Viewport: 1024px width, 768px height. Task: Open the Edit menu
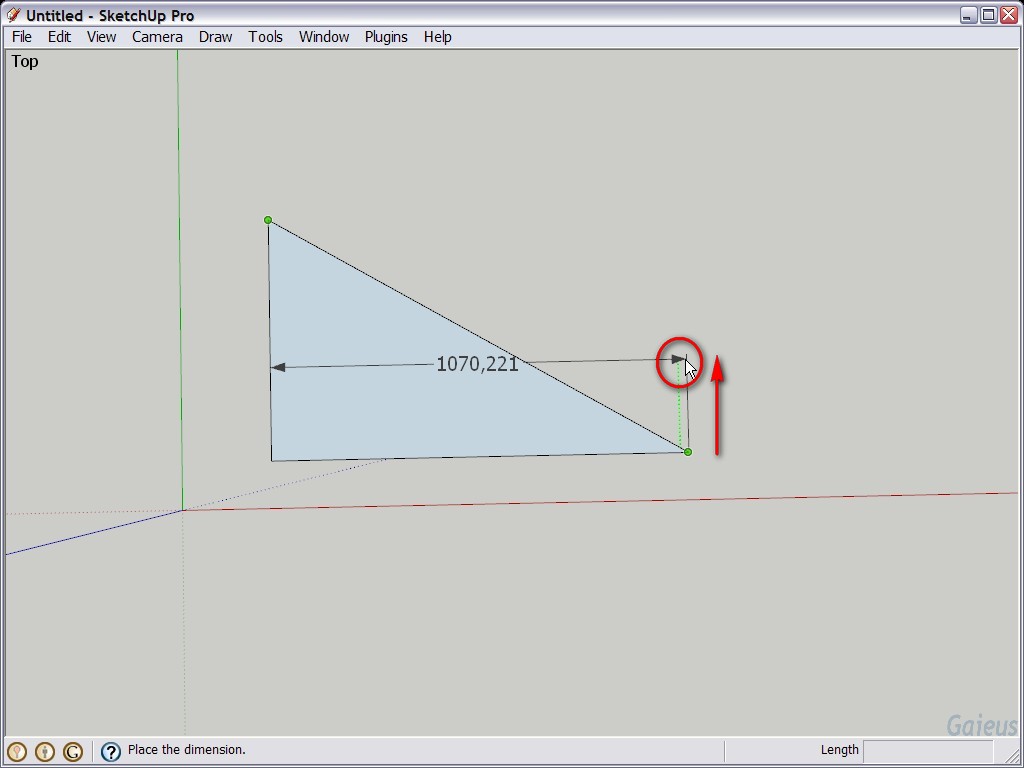pyautogui.click(x=59, y=37)
